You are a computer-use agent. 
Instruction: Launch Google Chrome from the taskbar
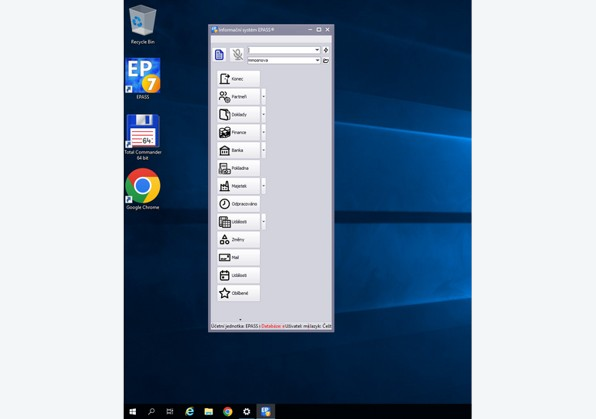click(x=228, y=411)
